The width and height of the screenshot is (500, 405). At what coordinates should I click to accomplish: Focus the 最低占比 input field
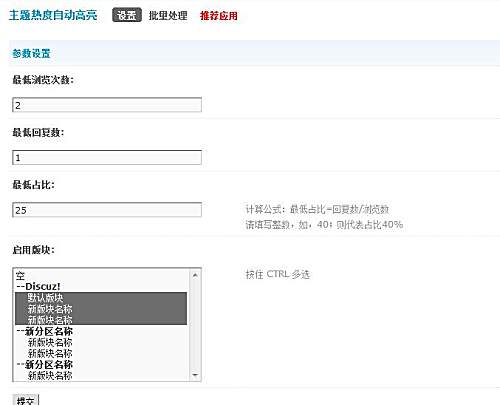click(107, 210)
